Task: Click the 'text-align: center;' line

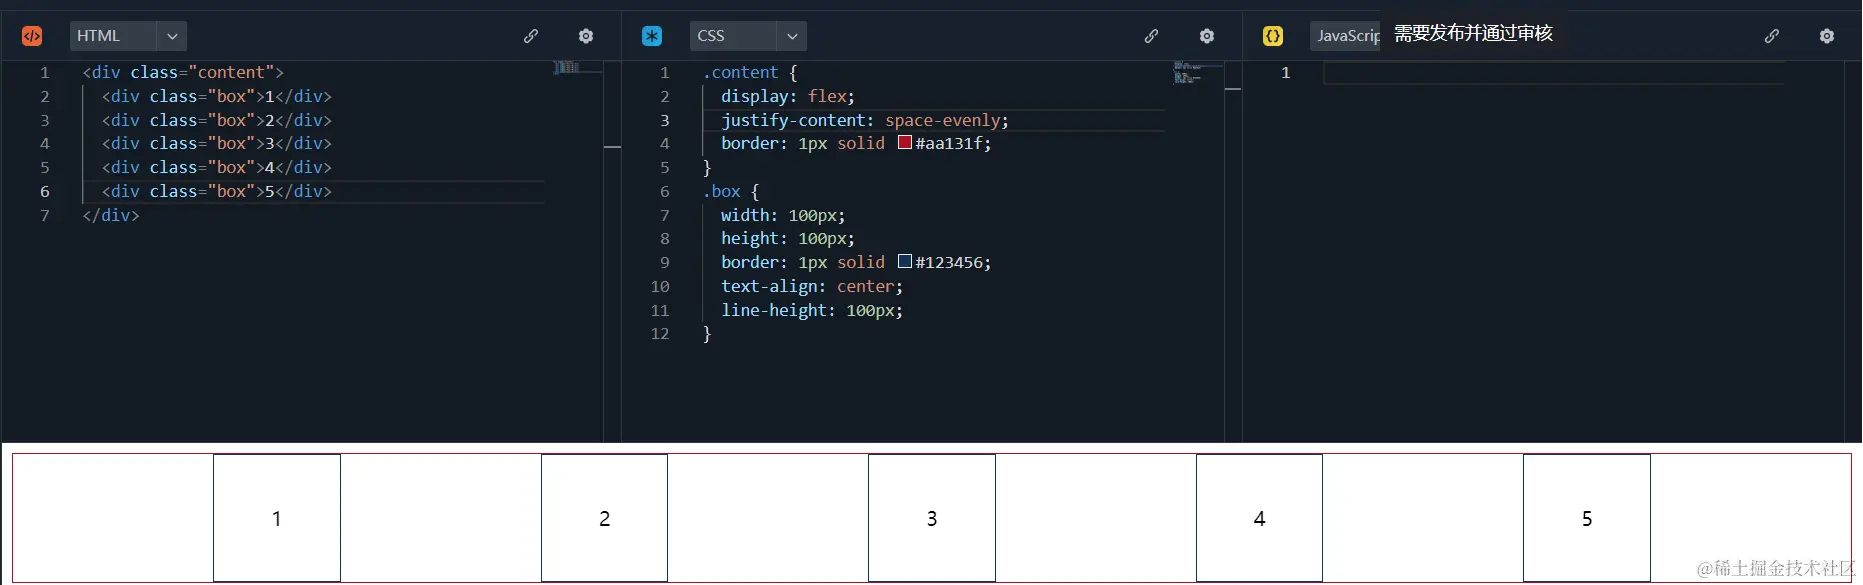Action: (812, 286)
